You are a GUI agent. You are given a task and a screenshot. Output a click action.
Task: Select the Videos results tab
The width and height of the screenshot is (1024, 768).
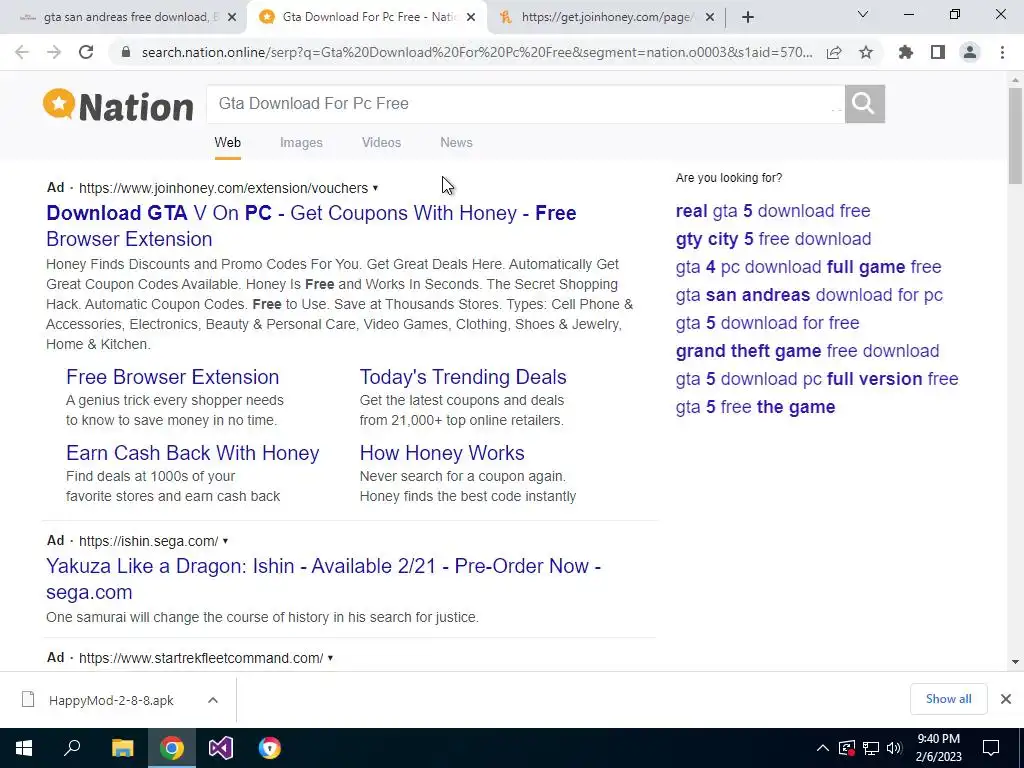(x=381, y=142)
